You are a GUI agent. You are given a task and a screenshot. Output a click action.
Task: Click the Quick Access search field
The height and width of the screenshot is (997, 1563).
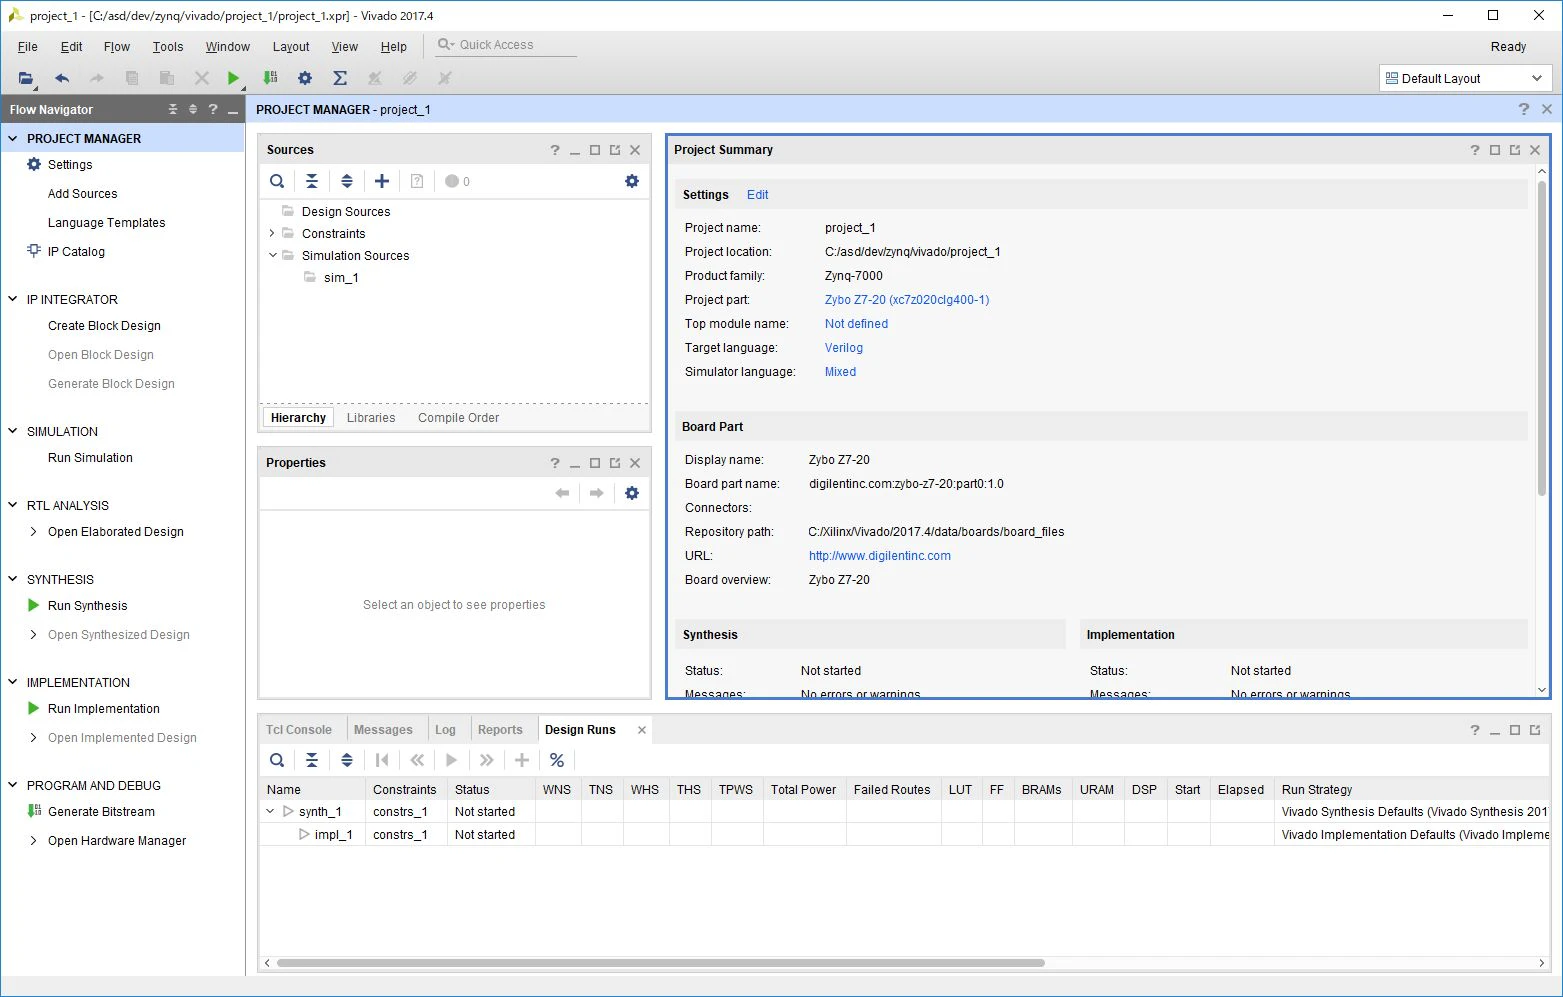tap(507, 45)
